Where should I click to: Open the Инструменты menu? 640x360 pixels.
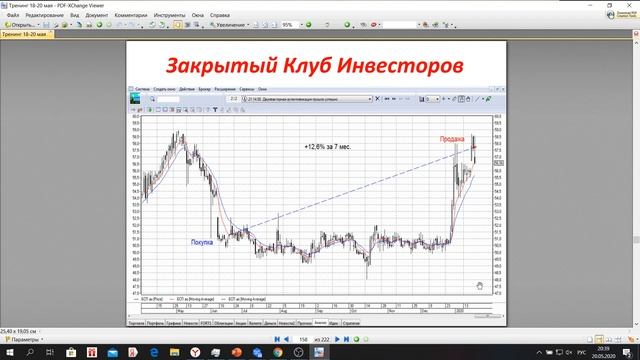169,15
